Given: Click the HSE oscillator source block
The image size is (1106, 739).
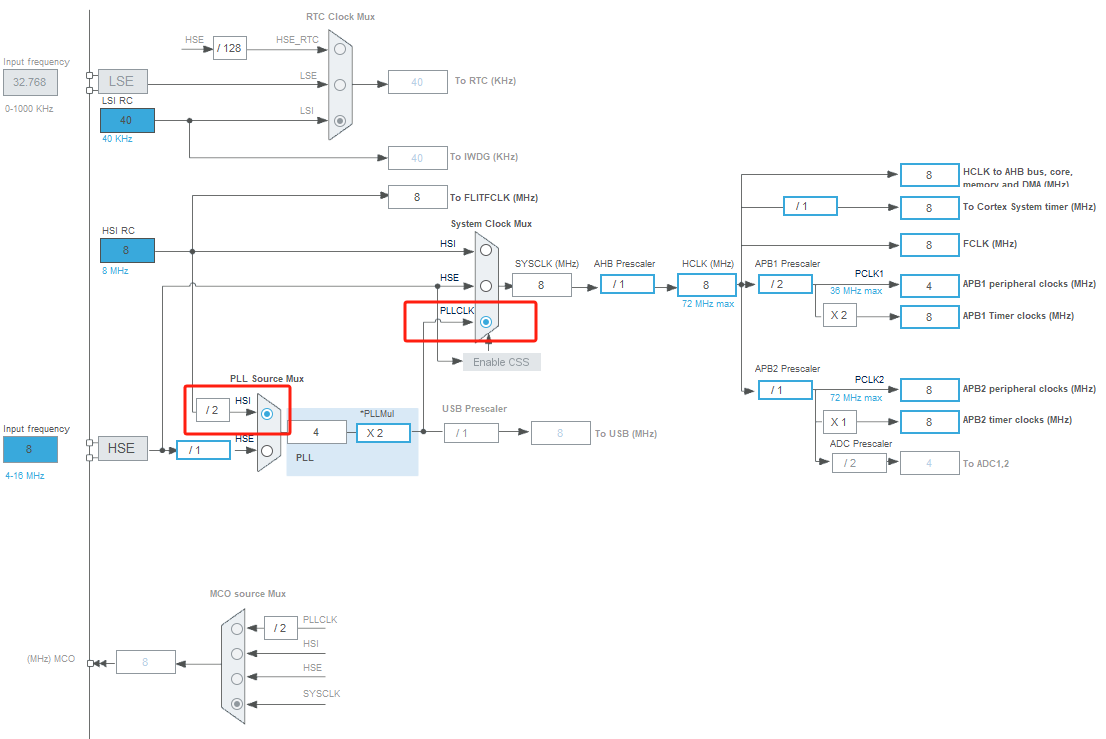Looking at the screenshot, I should pyautogui.click(x=121, y=448).
